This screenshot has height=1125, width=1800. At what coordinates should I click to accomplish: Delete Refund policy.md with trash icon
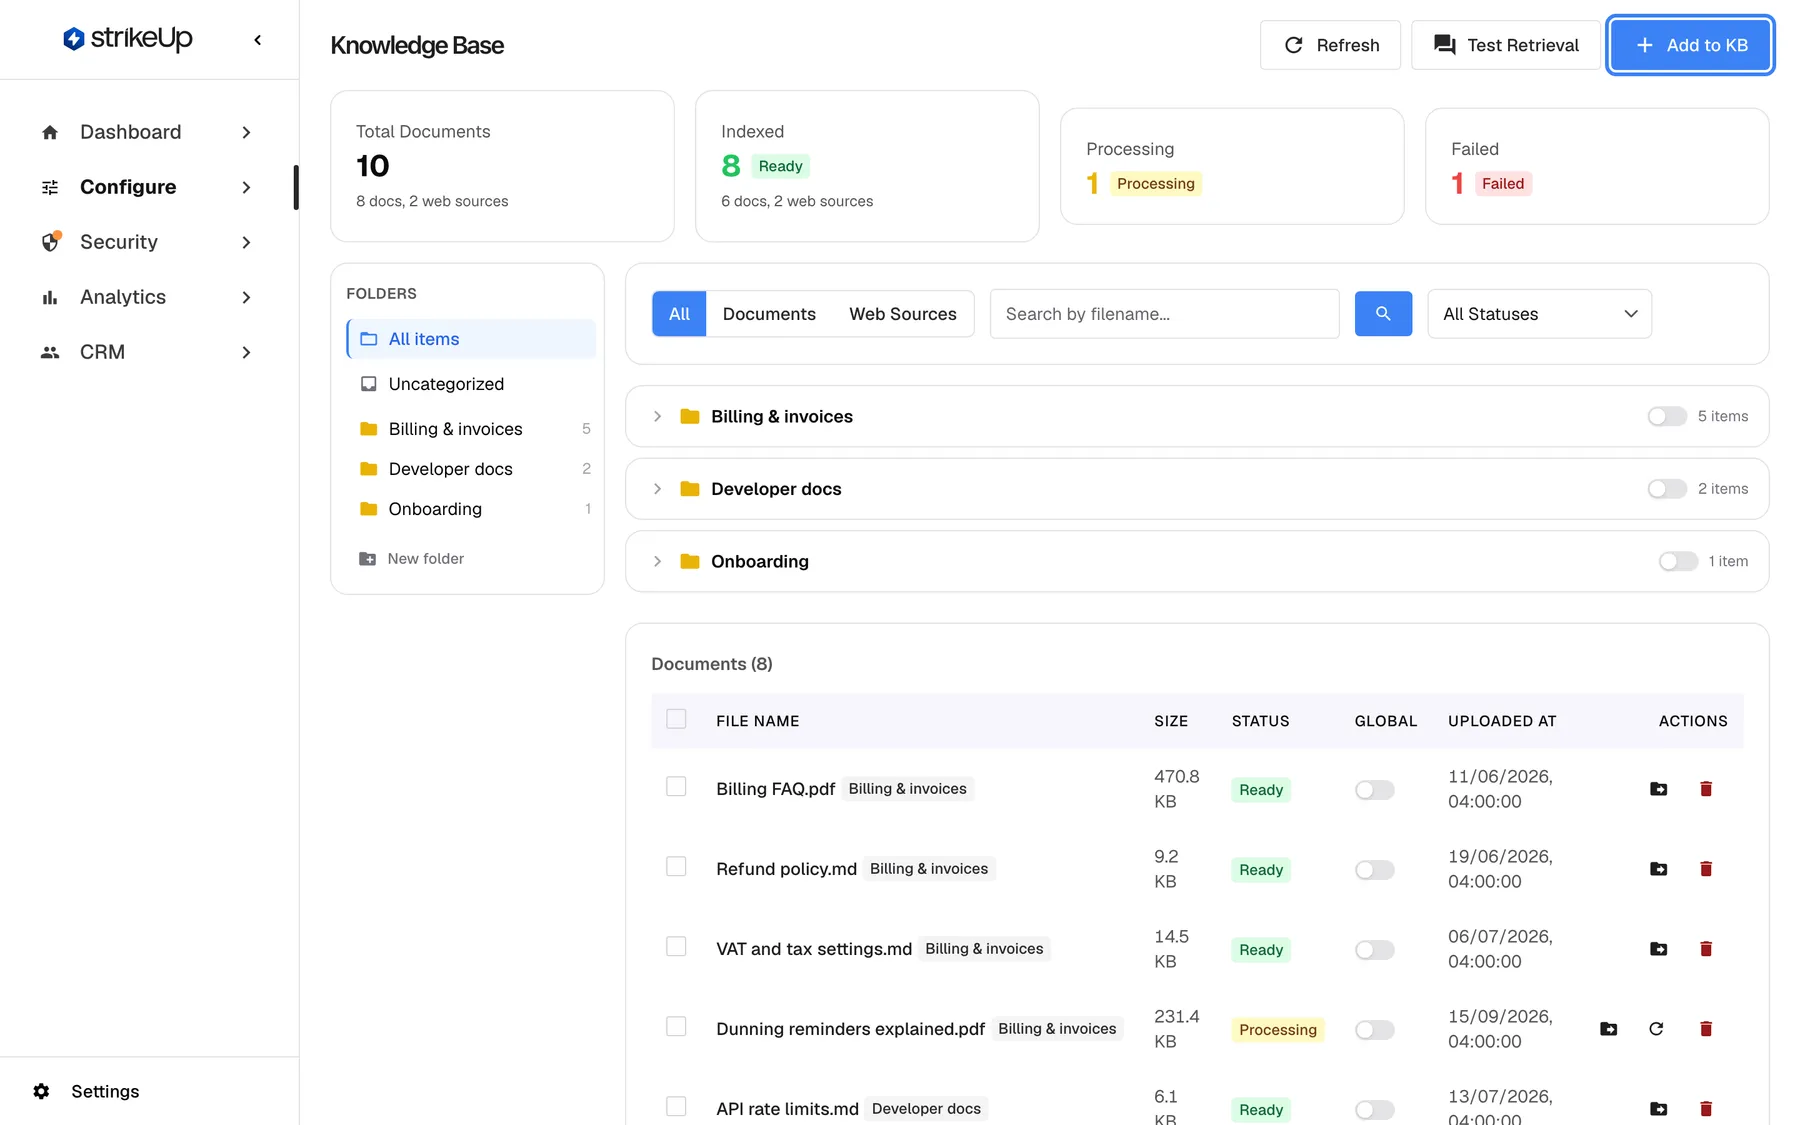point(1706,869)
